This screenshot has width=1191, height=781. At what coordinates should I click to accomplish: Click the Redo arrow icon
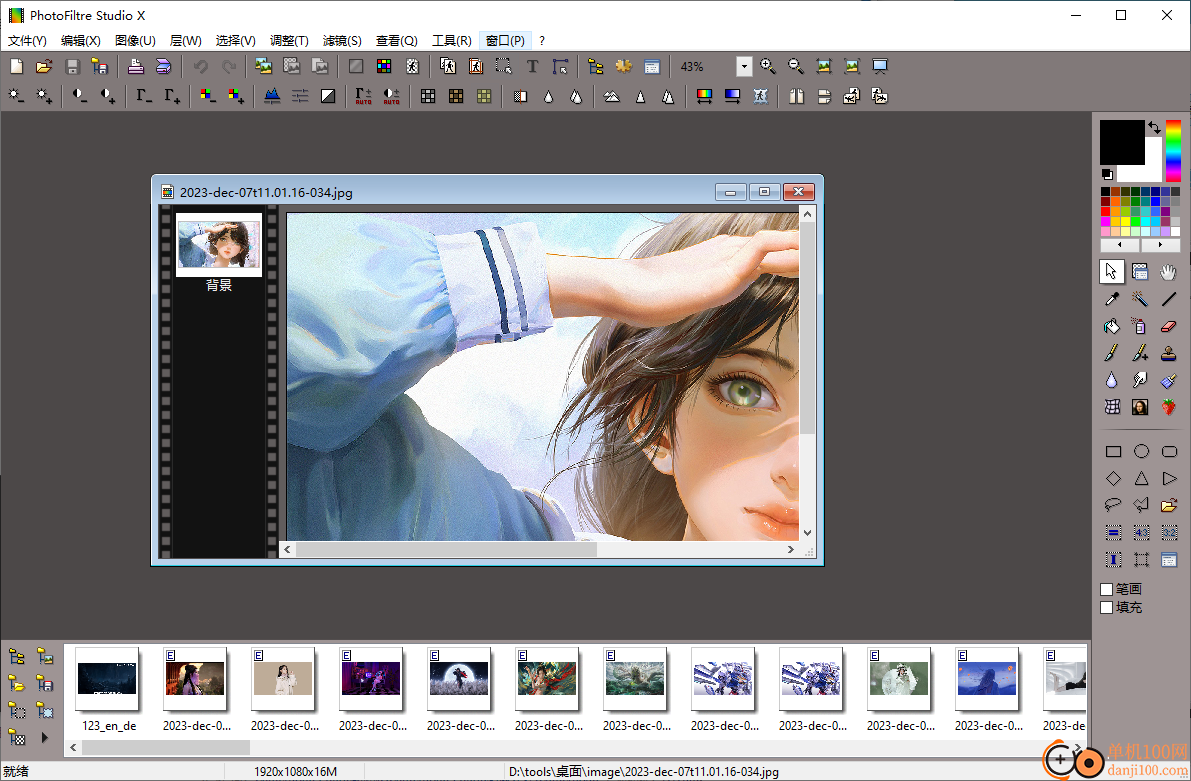[x=229, y=67]
